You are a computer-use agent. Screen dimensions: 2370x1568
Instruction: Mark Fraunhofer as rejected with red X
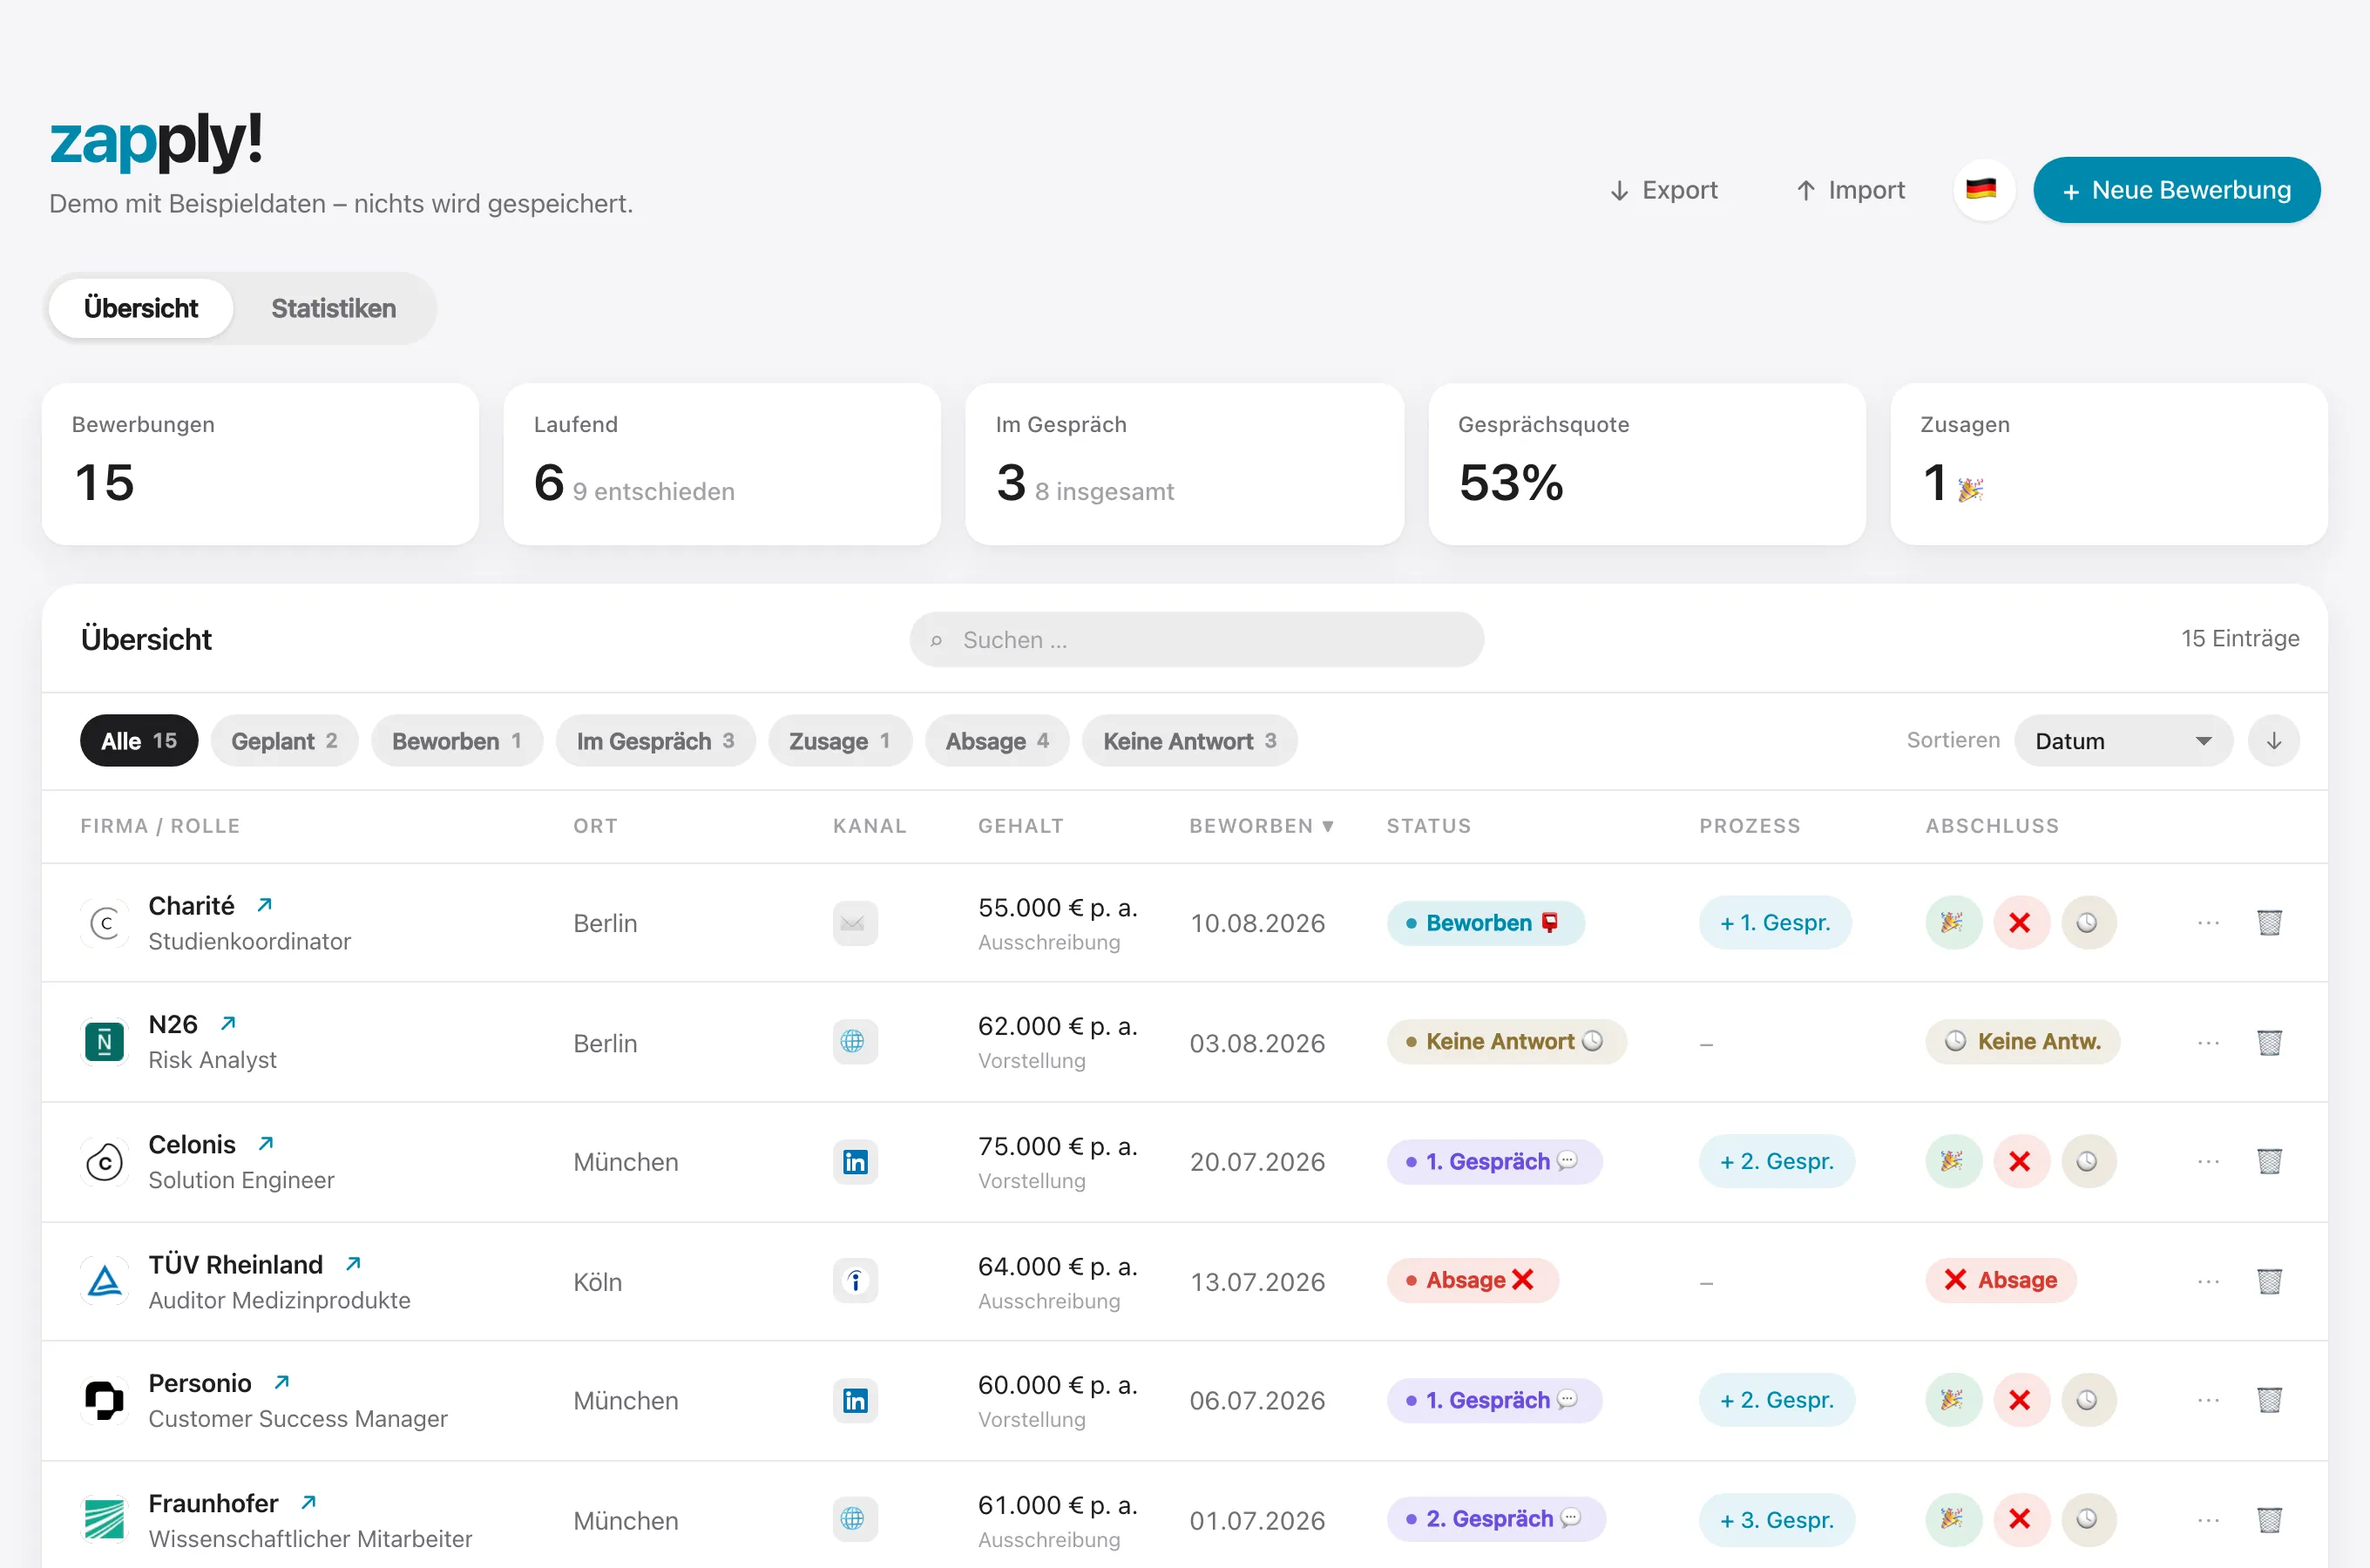pyautogui.click(x=2020, y=1519)
